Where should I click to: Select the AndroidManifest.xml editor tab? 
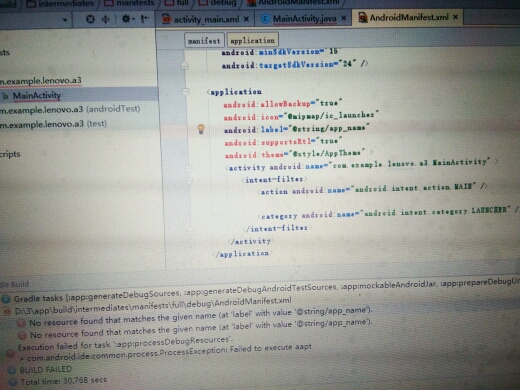coord(408,17)
